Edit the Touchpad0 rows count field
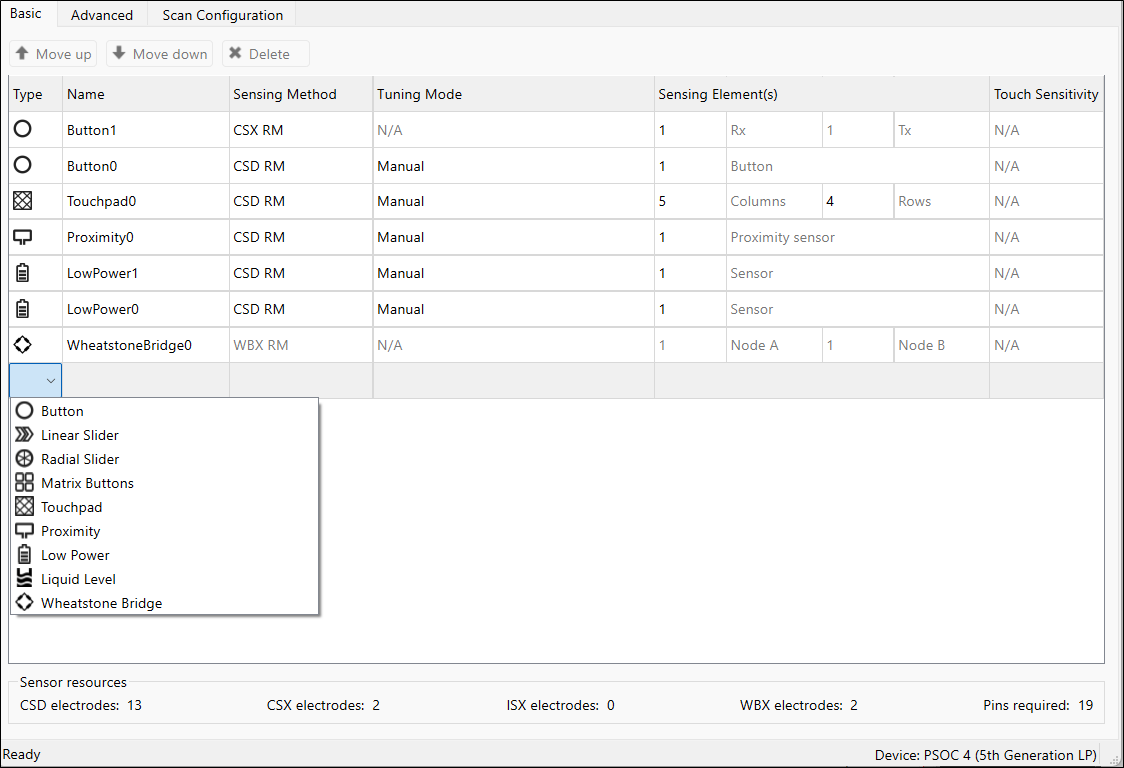1124x768 pixels. [x=857, y=201]
